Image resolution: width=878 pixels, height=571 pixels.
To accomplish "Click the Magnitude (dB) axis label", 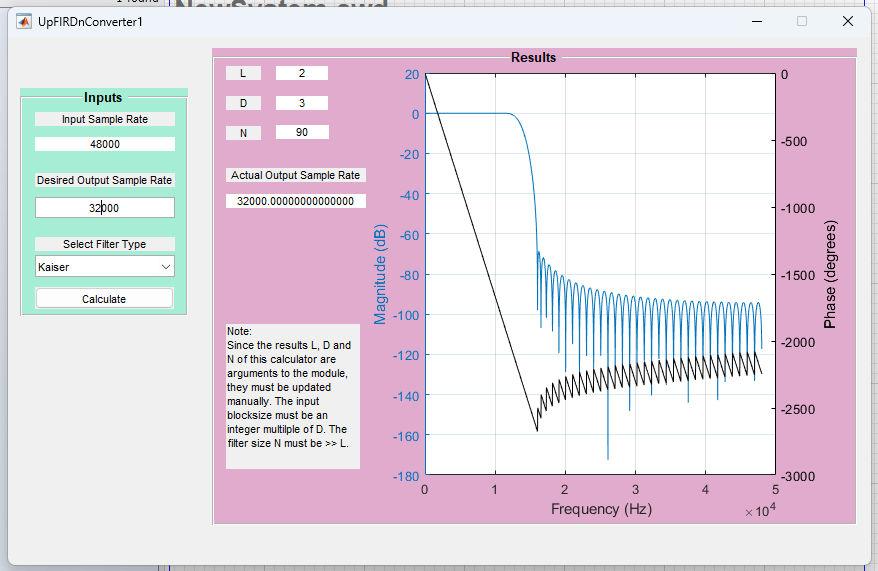I will pos(380,275).
